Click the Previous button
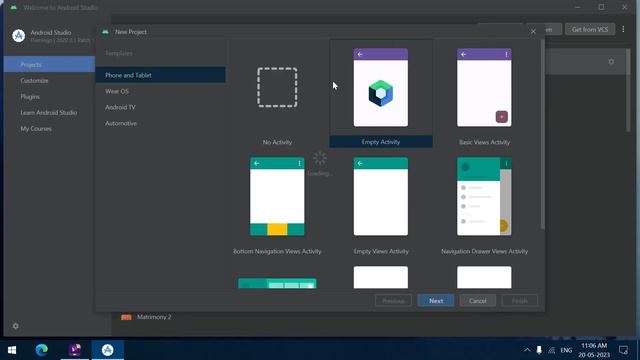Screen dimensions: 640x360 (x=393, y=301)
